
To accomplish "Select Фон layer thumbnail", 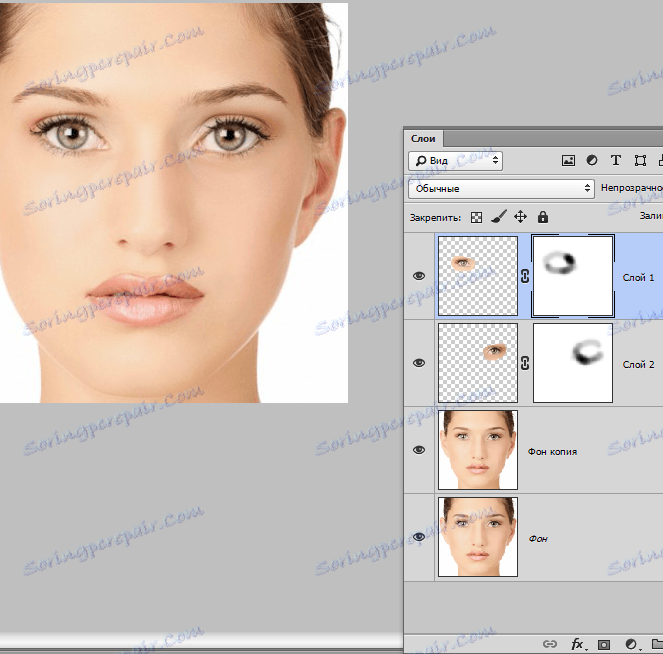I will [478, 537].
